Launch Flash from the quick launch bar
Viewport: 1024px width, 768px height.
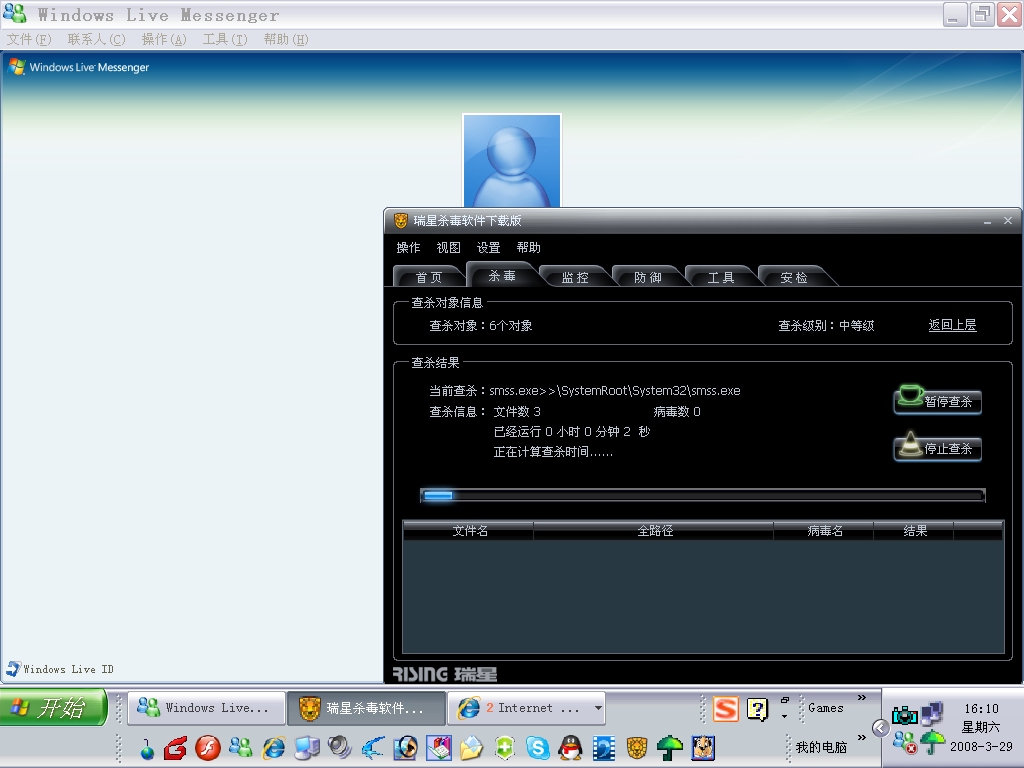pyautogui.click(x=208, y=748)
